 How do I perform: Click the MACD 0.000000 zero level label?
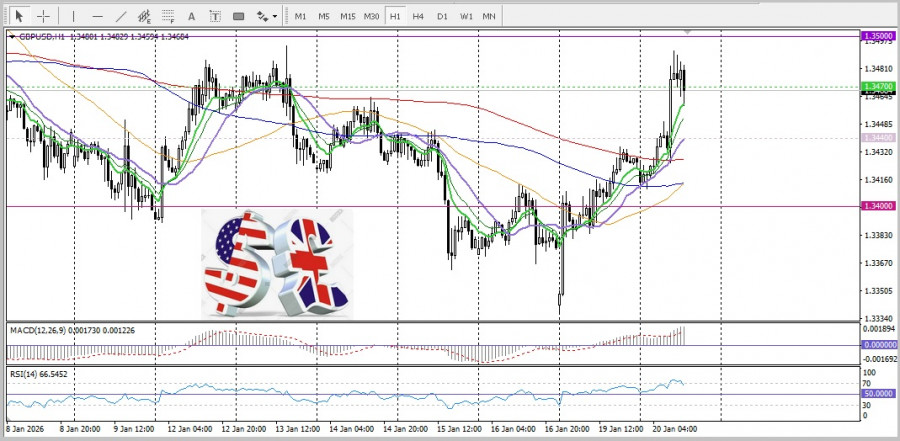(x=879, y=345)
